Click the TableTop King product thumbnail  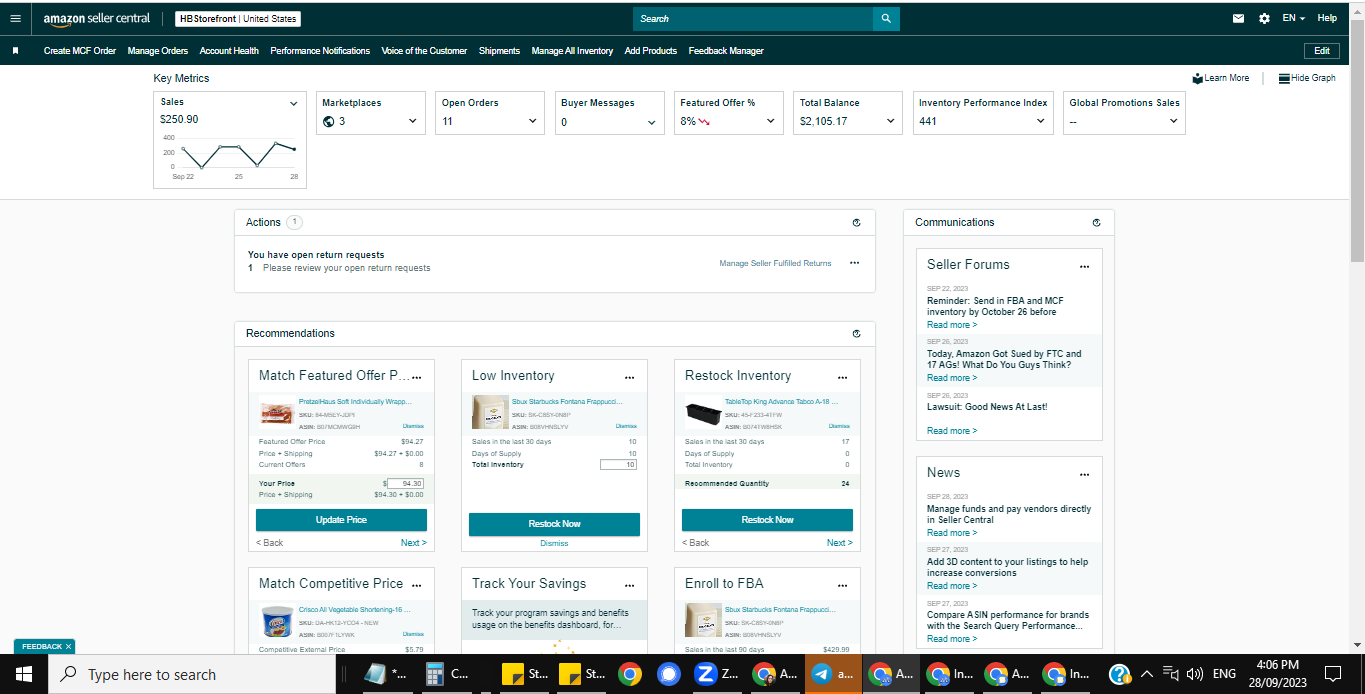tap(704, 412)
